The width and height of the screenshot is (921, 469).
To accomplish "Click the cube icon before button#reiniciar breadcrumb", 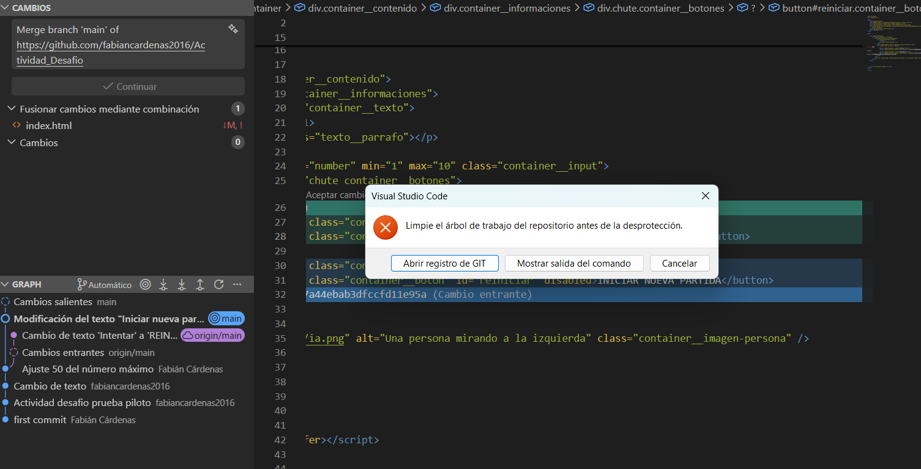I will (774, 8).
